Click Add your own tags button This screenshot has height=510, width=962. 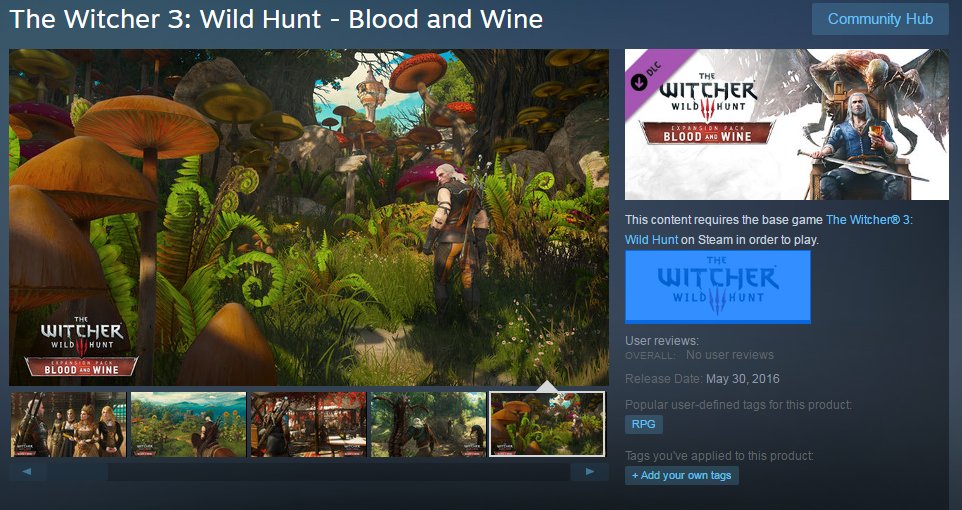(x=682, y=476)
